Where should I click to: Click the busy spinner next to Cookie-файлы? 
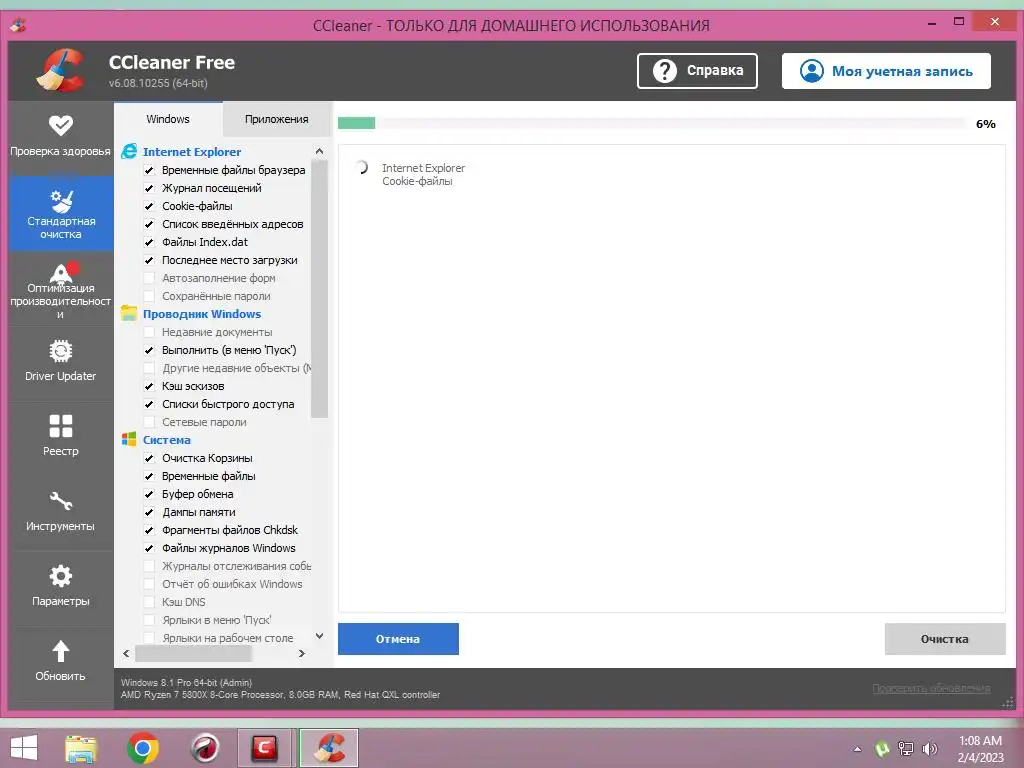tap(361, 168)
